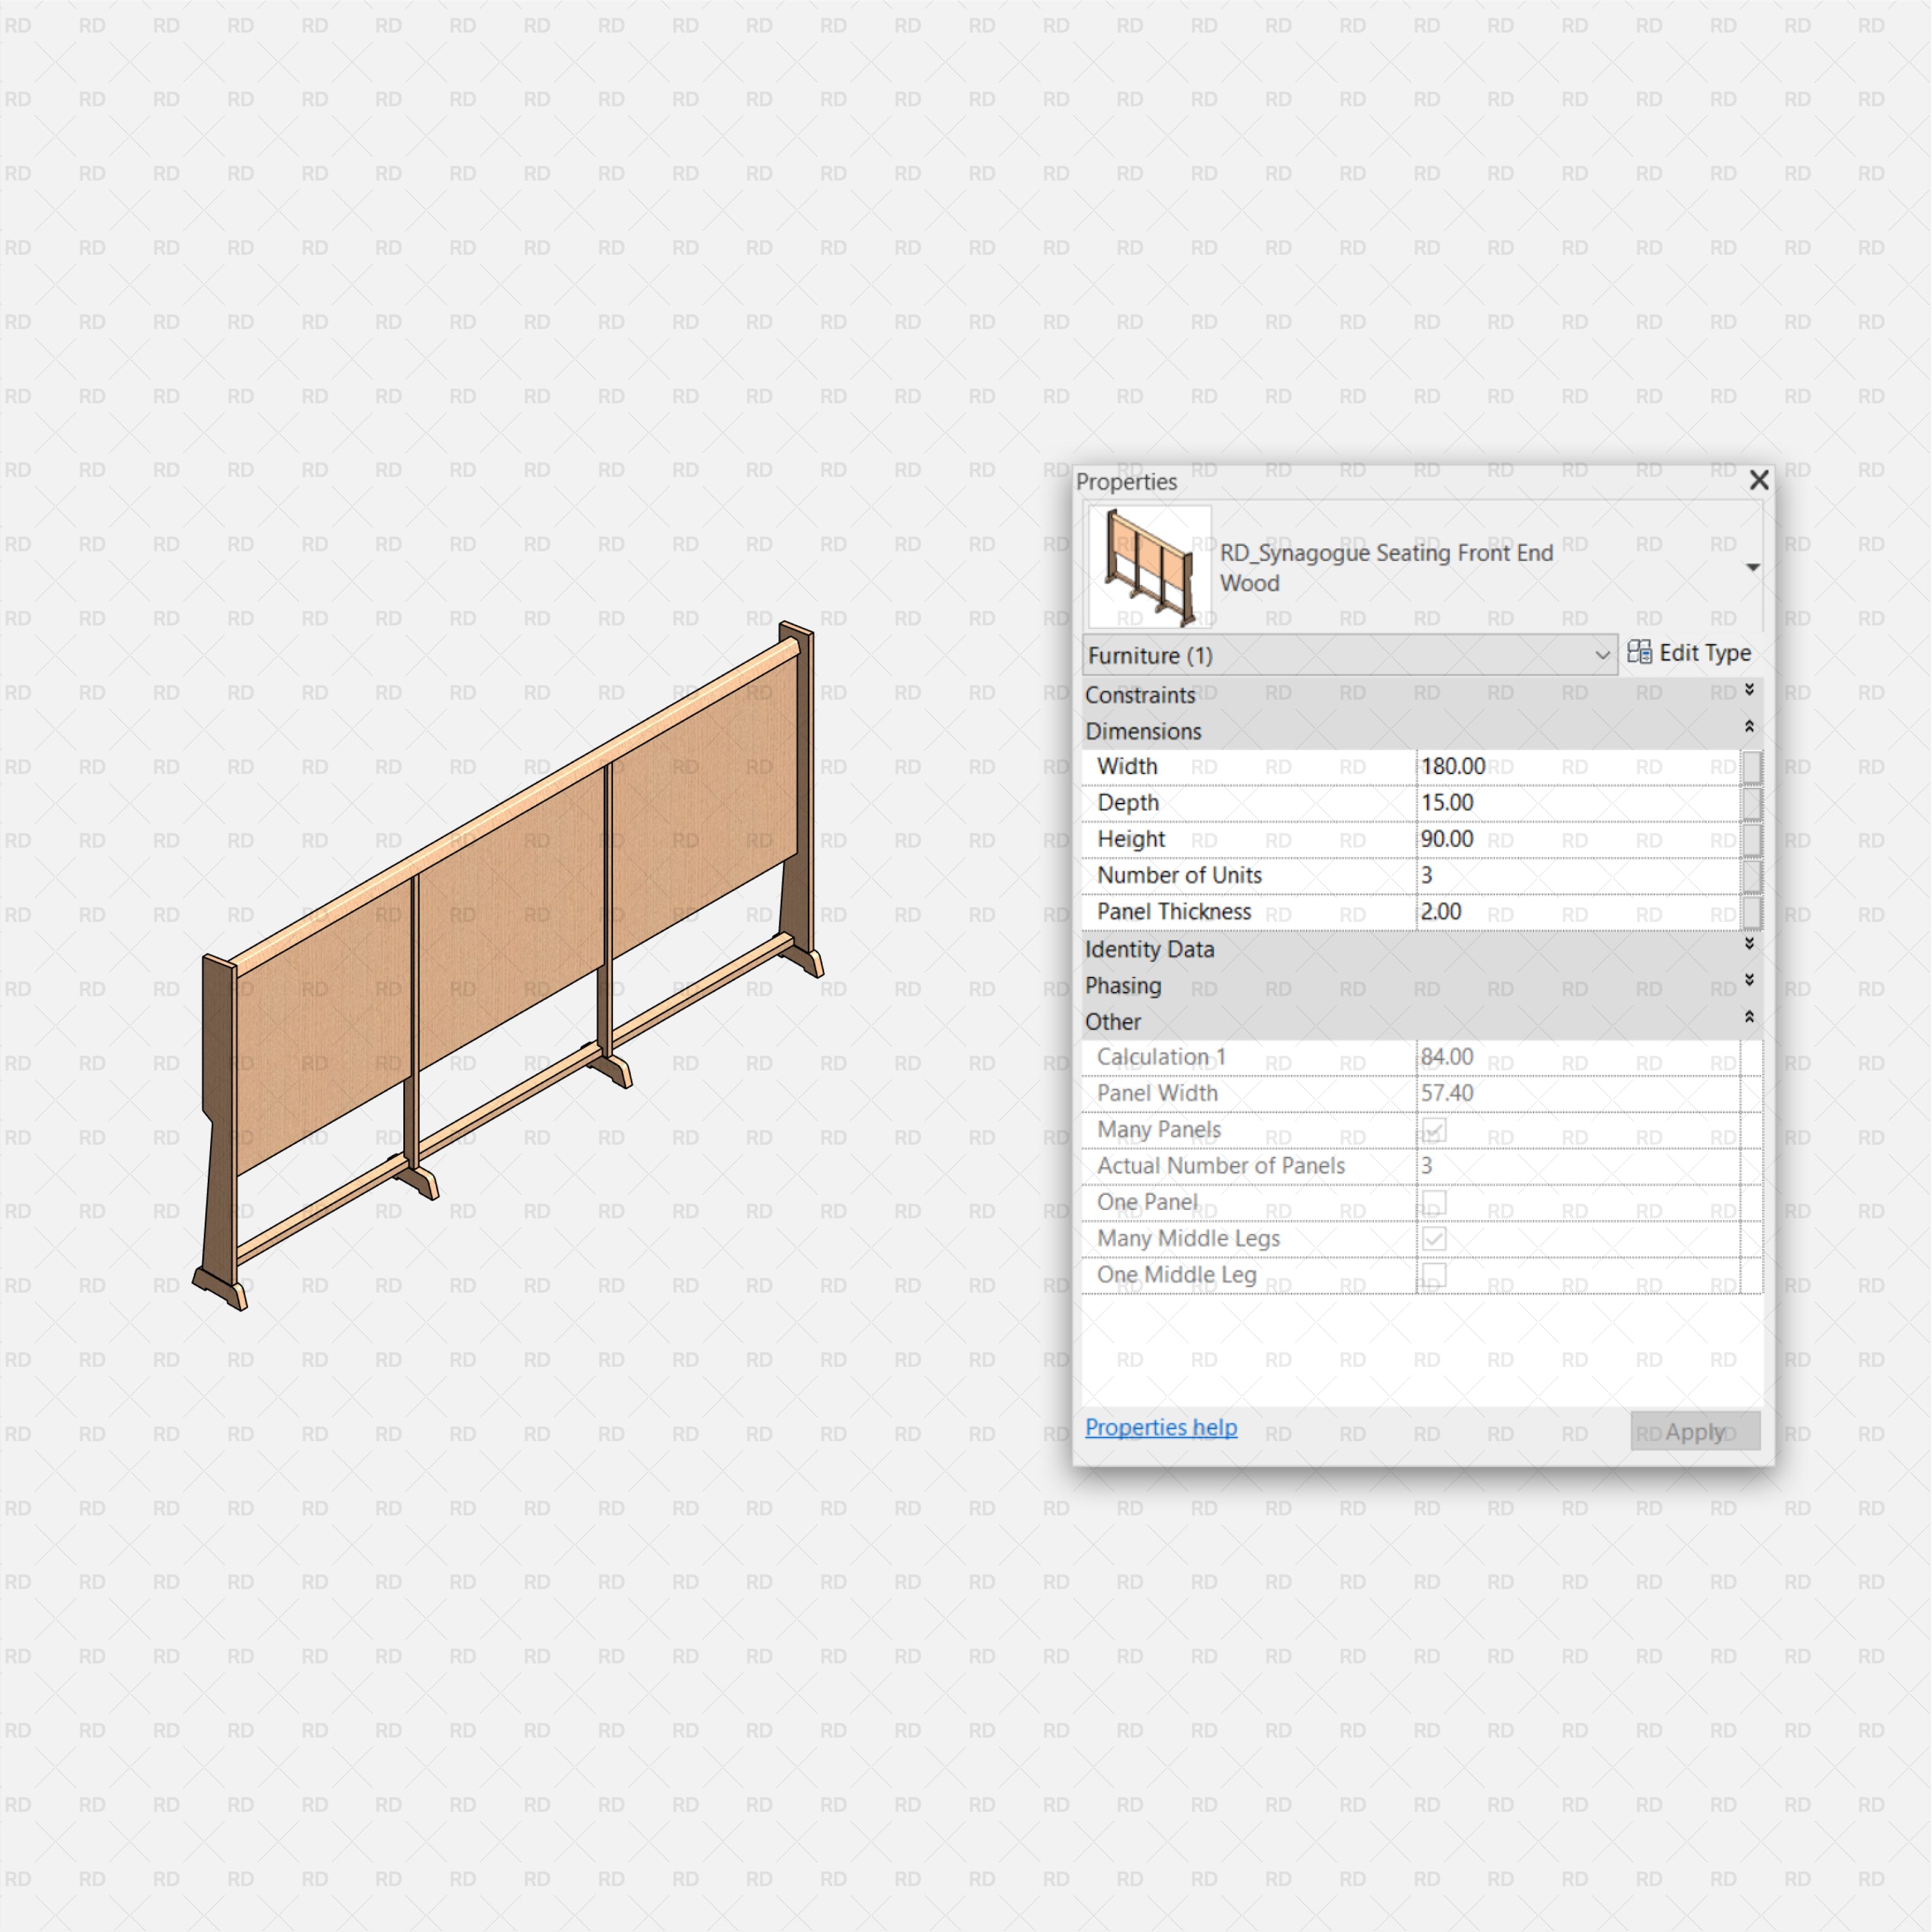Viewport: 1932px width, 1932px height.
Task: Collapse the Other section
Action: 1751,1016
